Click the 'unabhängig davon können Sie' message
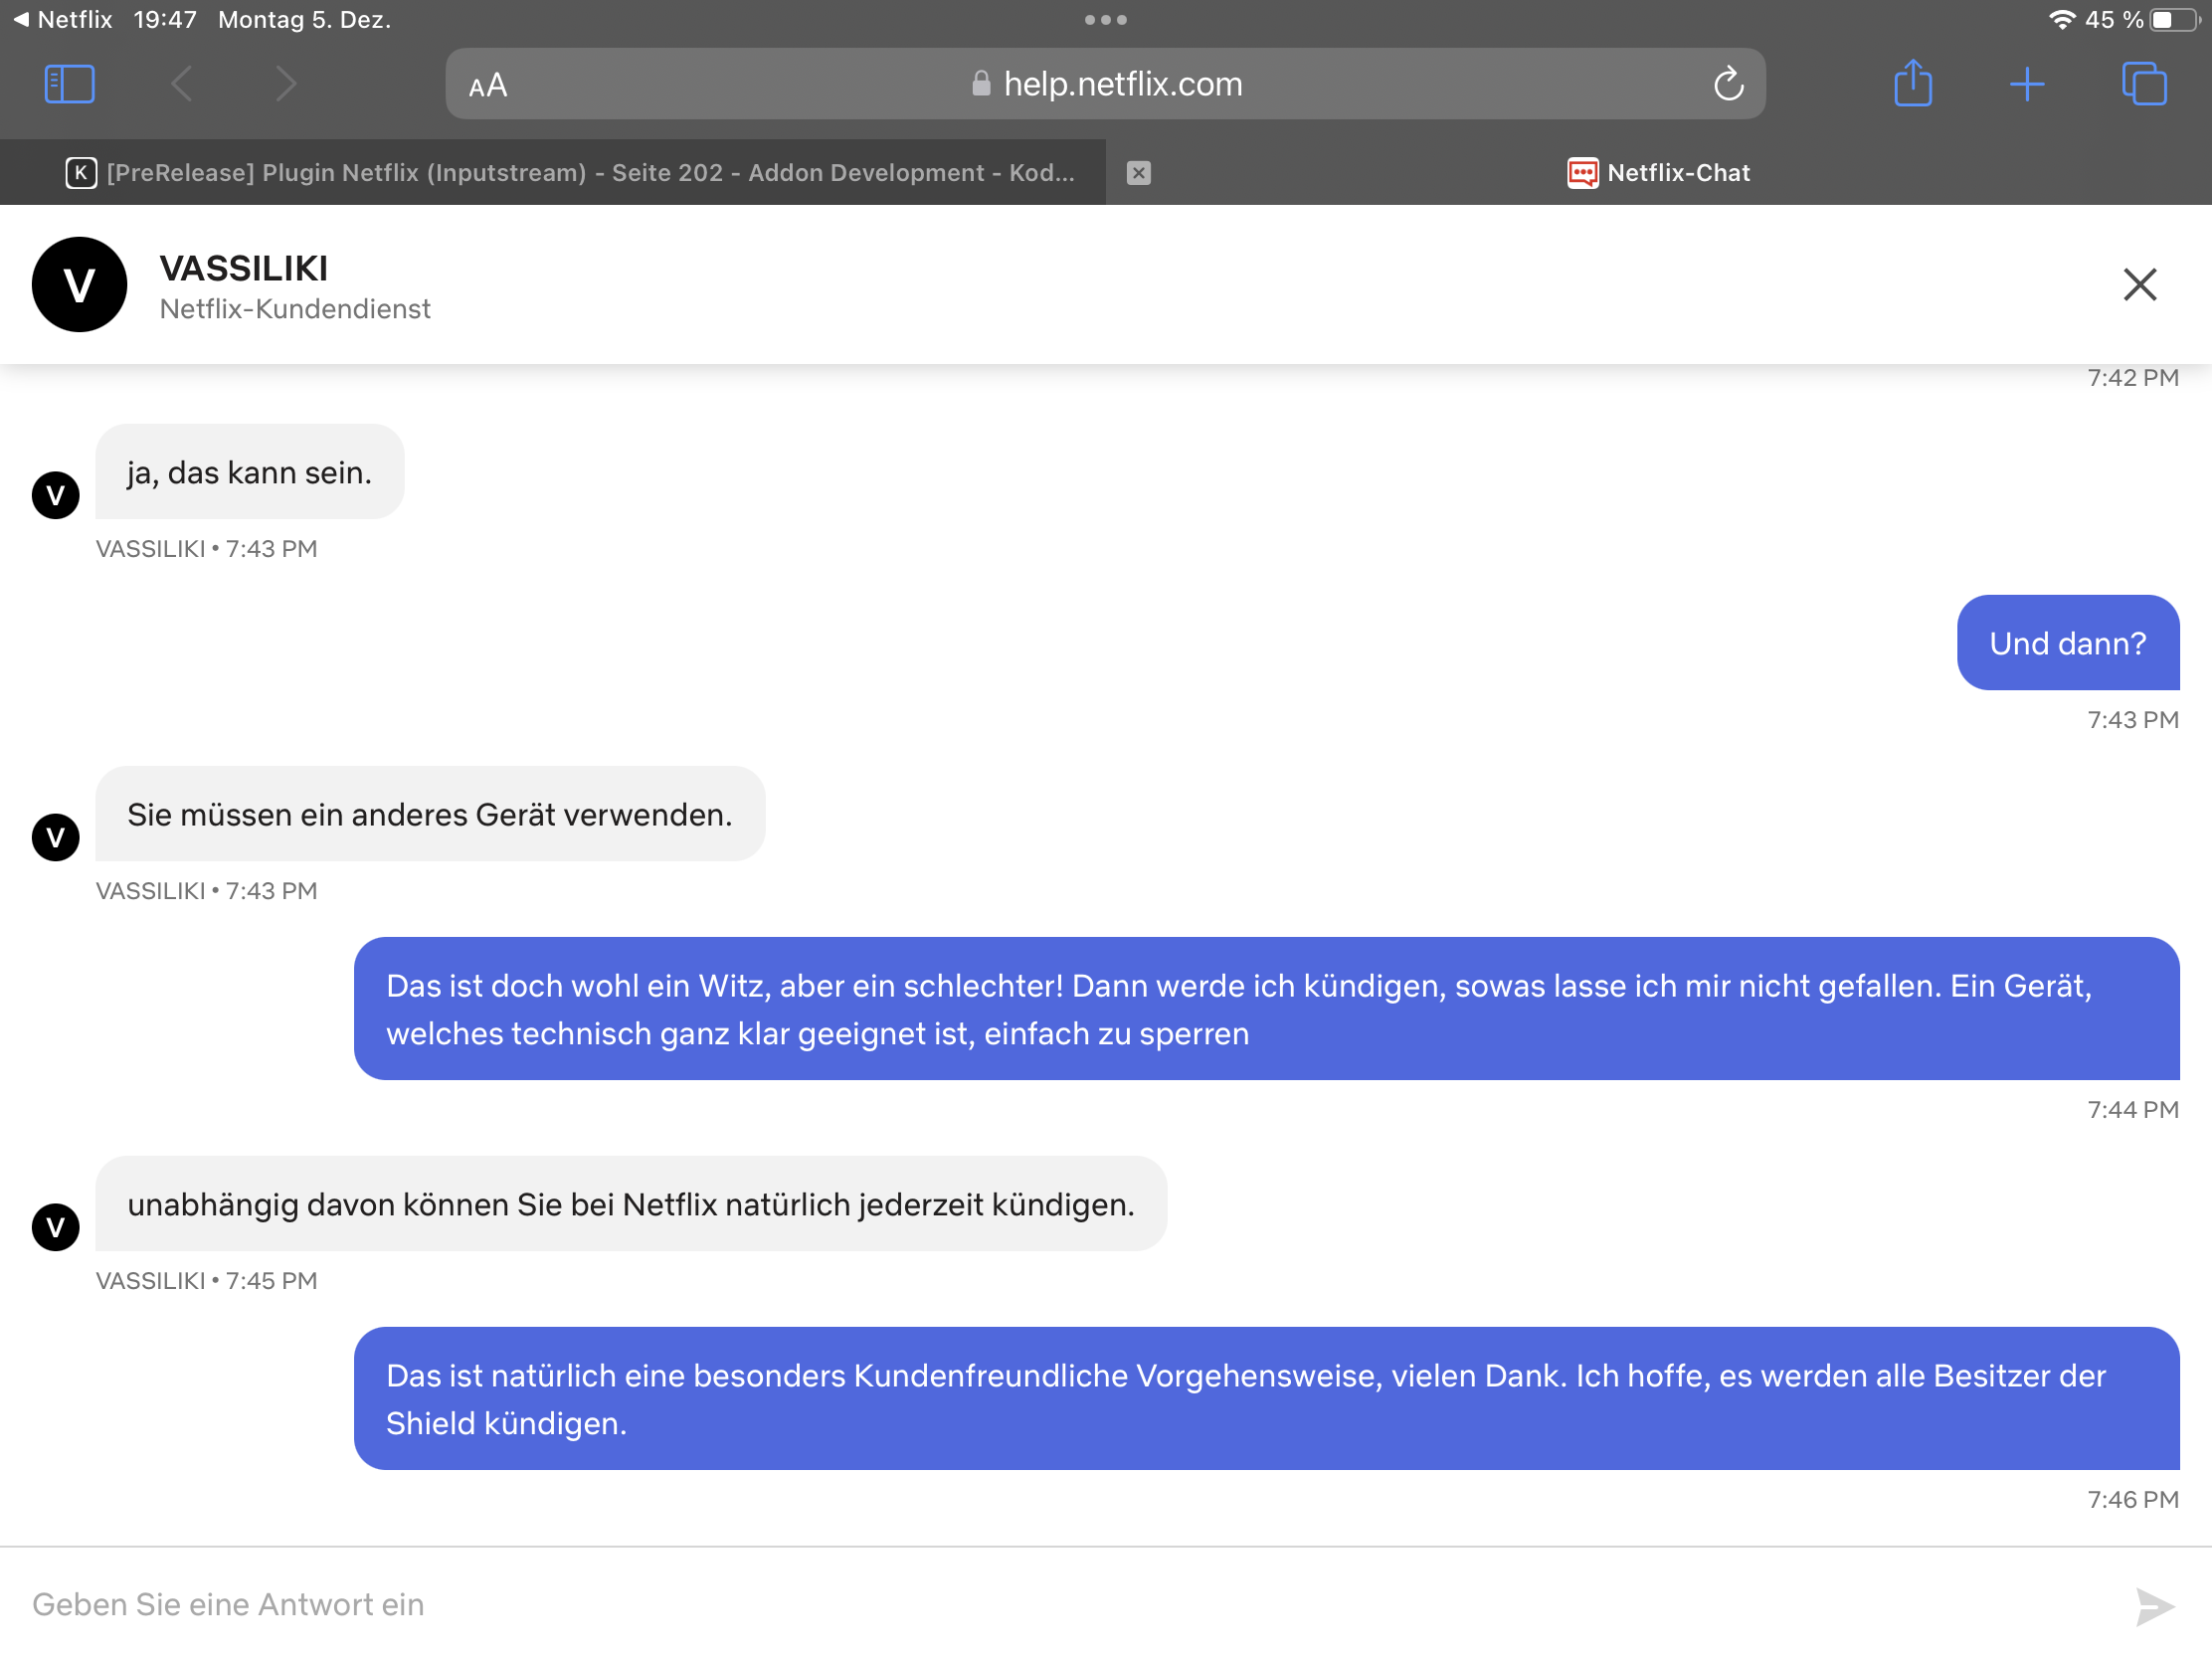Viewport: 2212px width, 1659px height. (631, 1204)
